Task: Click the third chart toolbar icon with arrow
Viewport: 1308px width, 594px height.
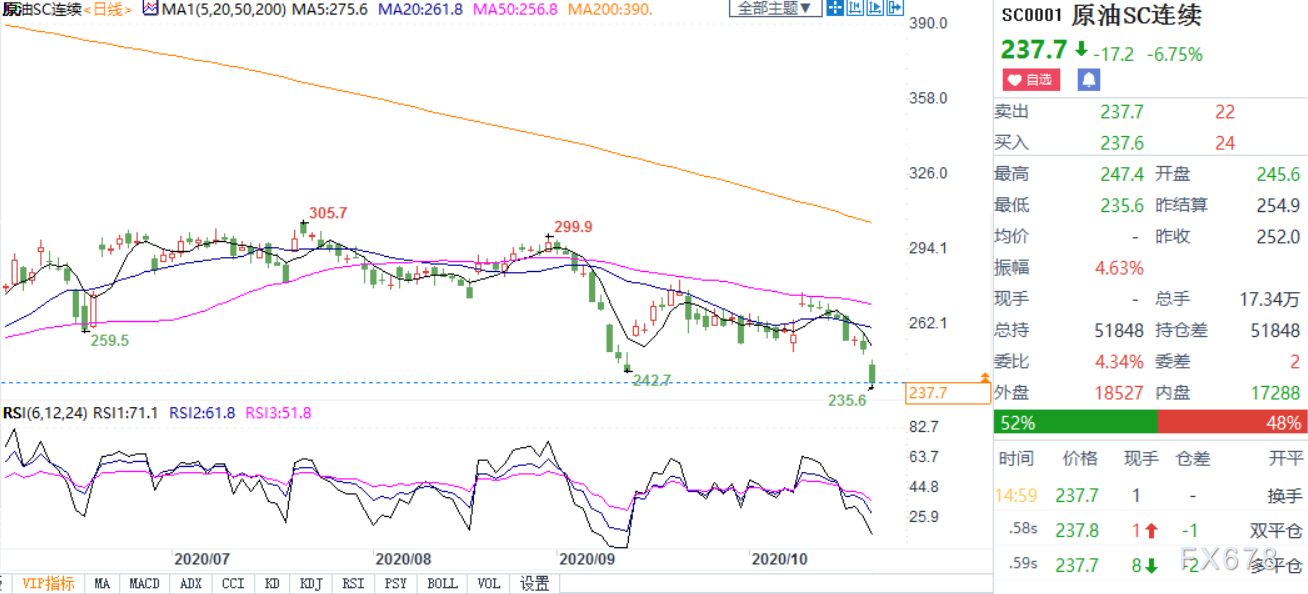Action: coord(875,9)
